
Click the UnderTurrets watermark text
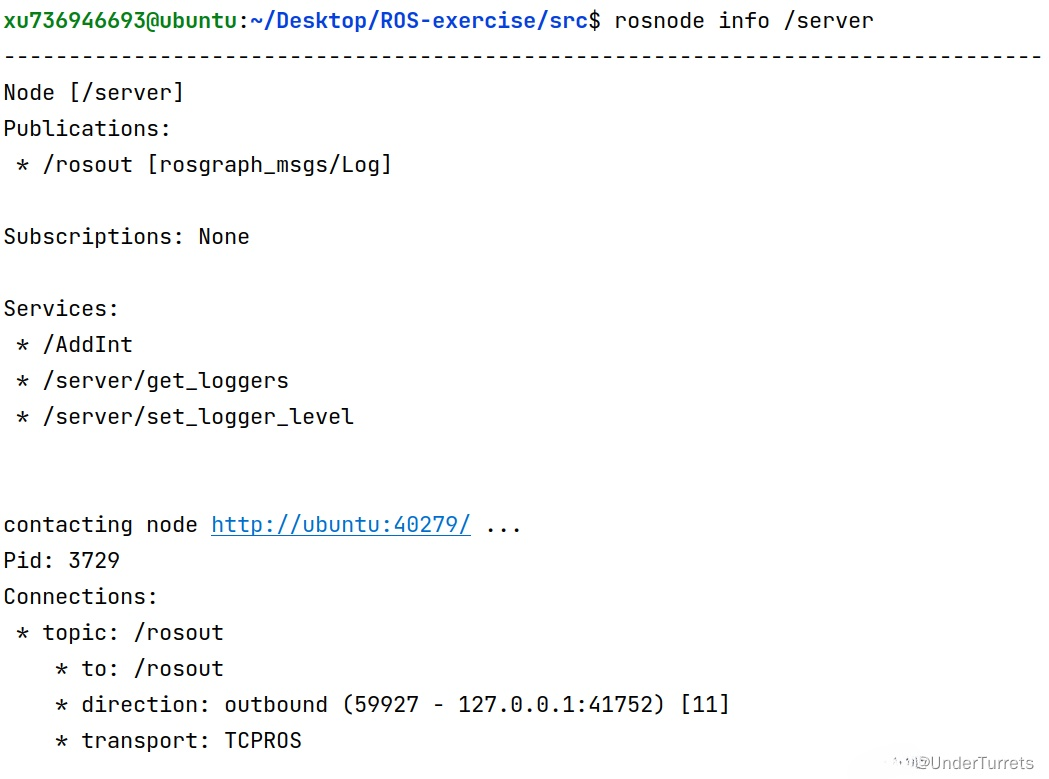(980, 763)
